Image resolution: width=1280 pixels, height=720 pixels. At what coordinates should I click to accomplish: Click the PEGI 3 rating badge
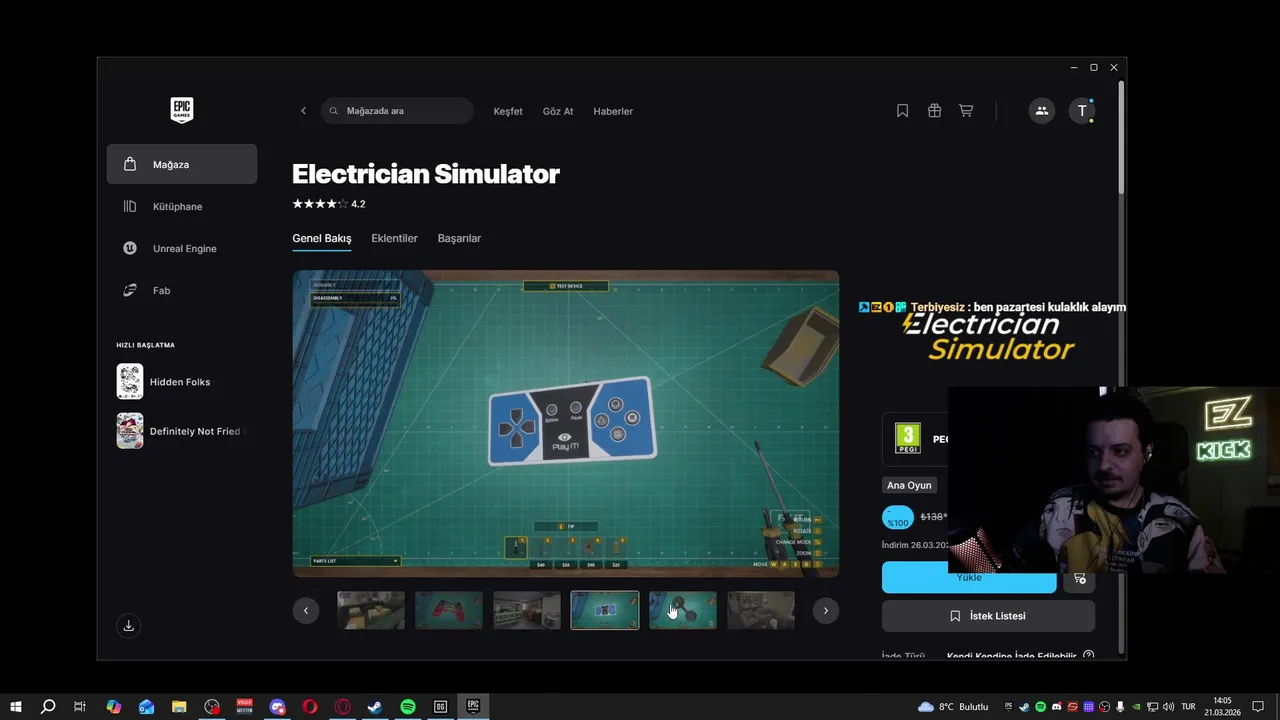907,438
